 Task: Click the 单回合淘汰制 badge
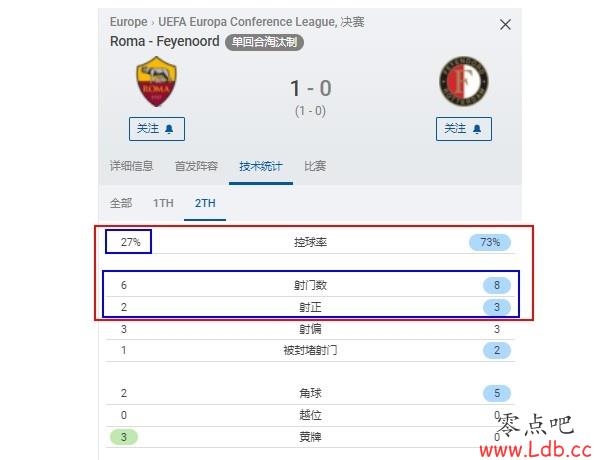264,42
